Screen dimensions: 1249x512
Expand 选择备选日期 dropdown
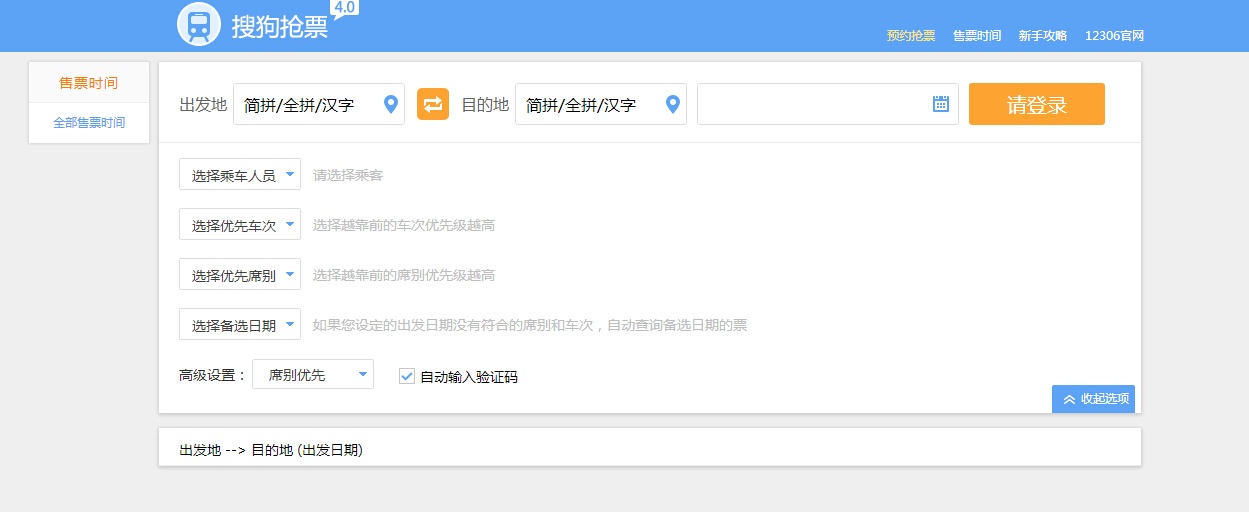(x=240, y=325)
